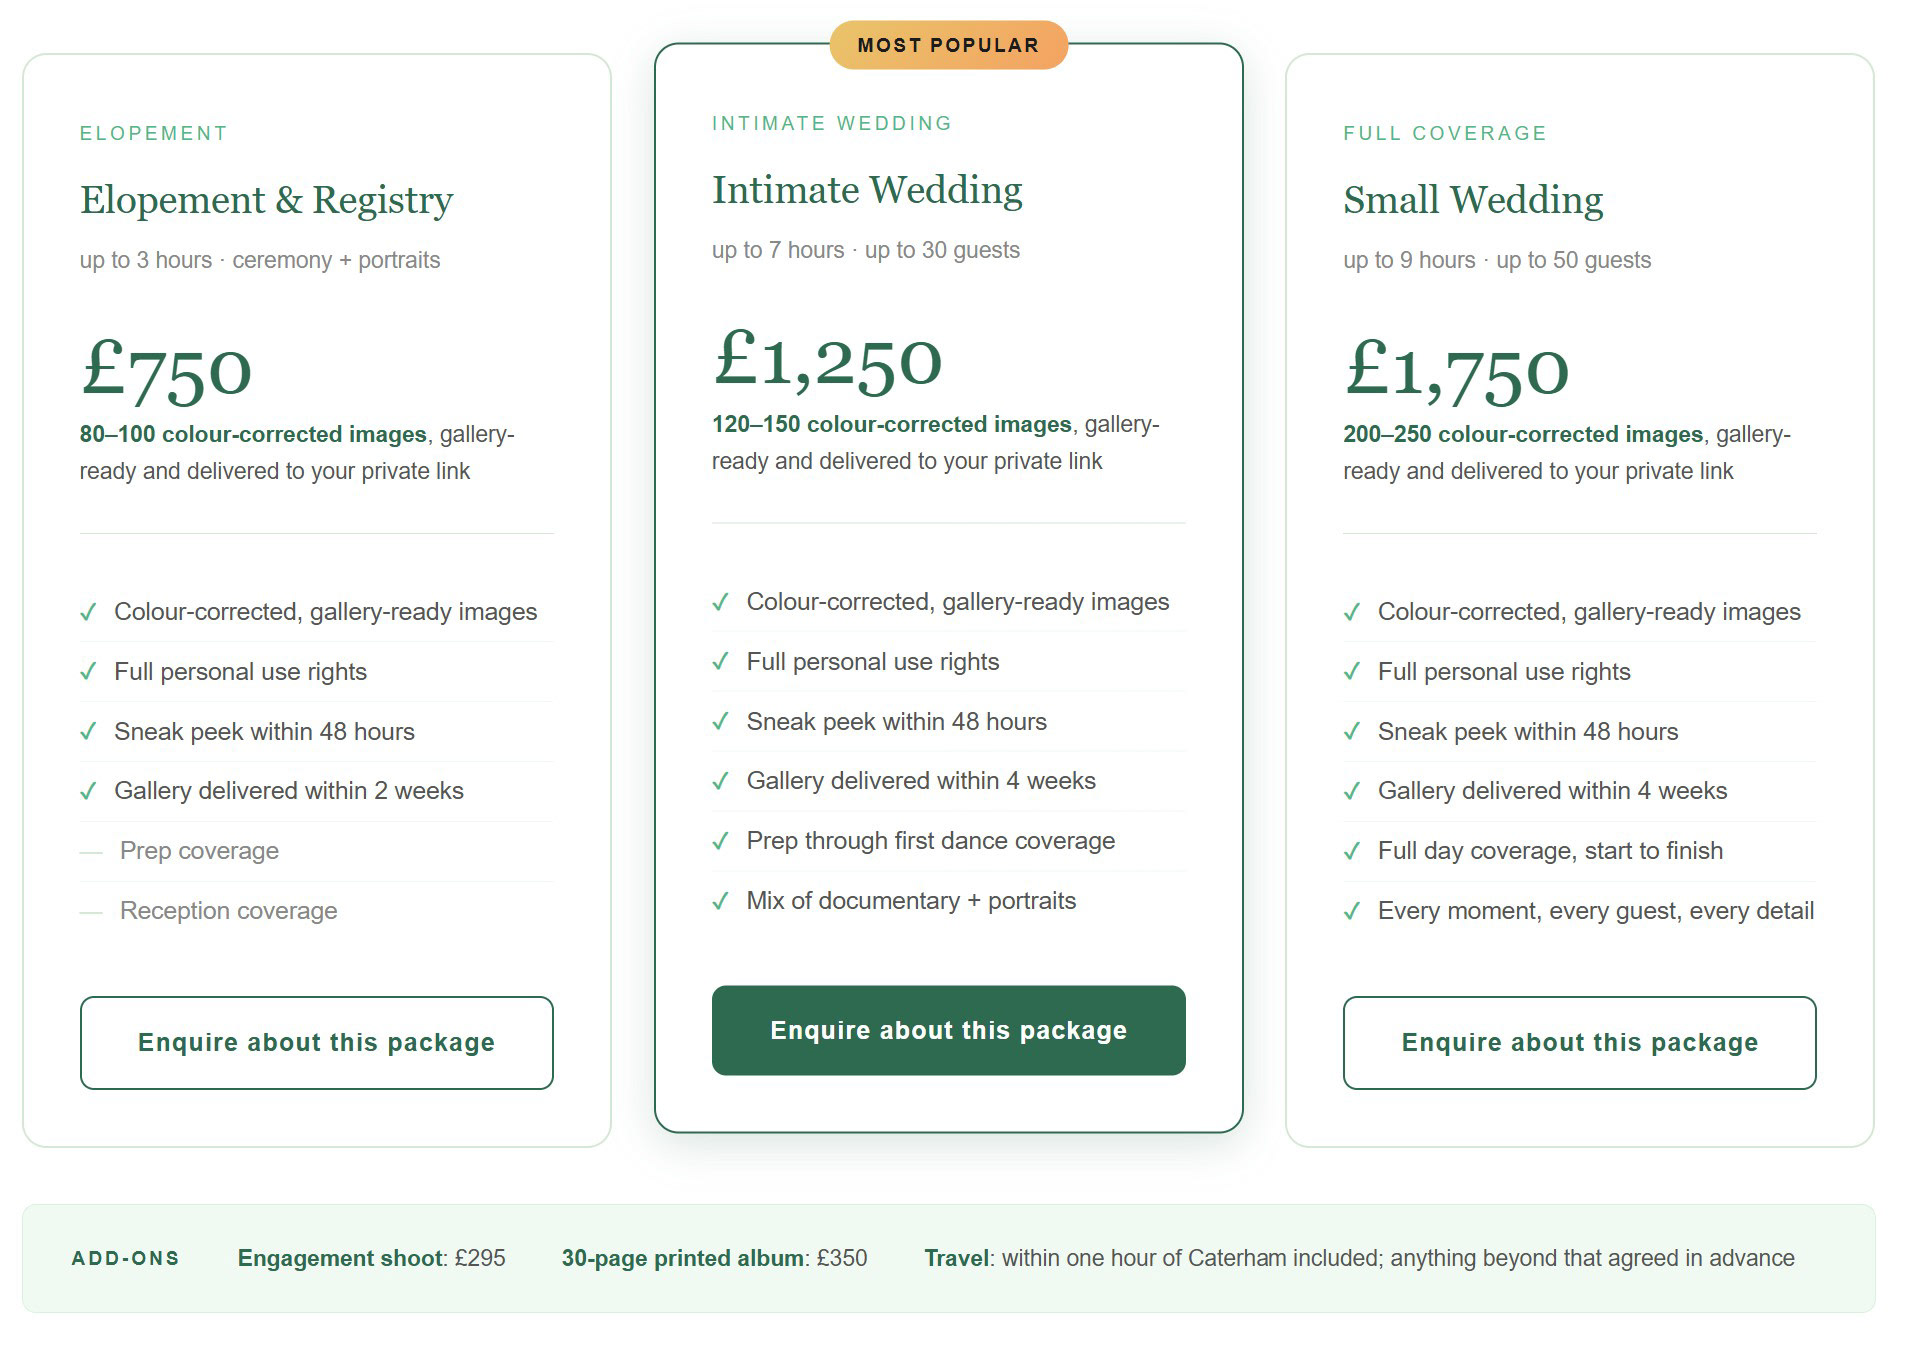Enquire about the Intimate Wedding package
1909x1349 pixels.
[948, 1030]
